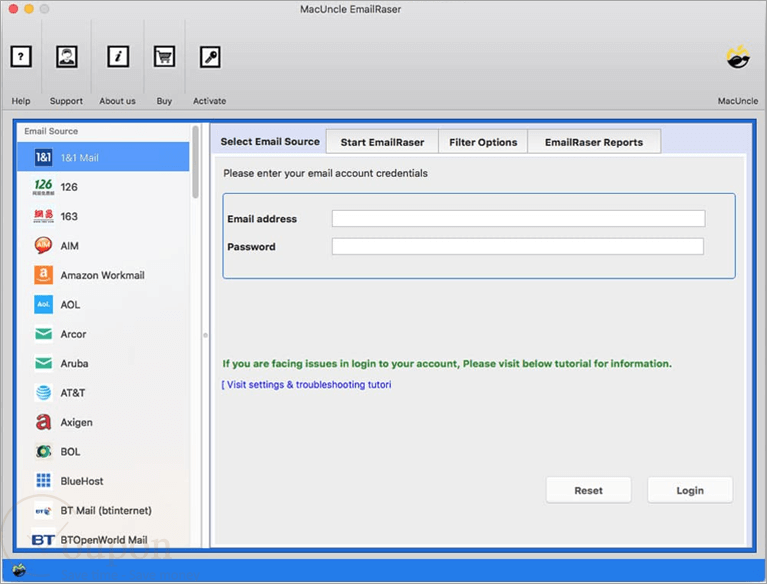The width and height of the screenshot is (767, 584).
Task: Click the Email address input field
Action: tap(519, 218)
